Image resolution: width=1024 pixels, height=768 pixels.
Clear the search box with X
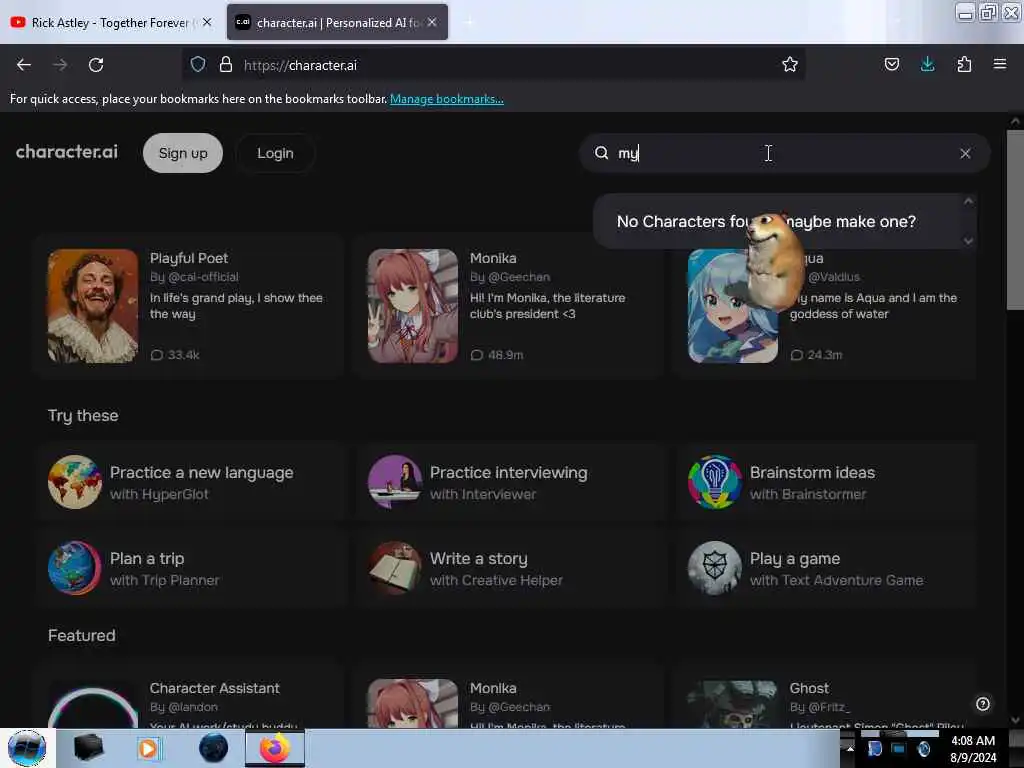tap(965, 153)
